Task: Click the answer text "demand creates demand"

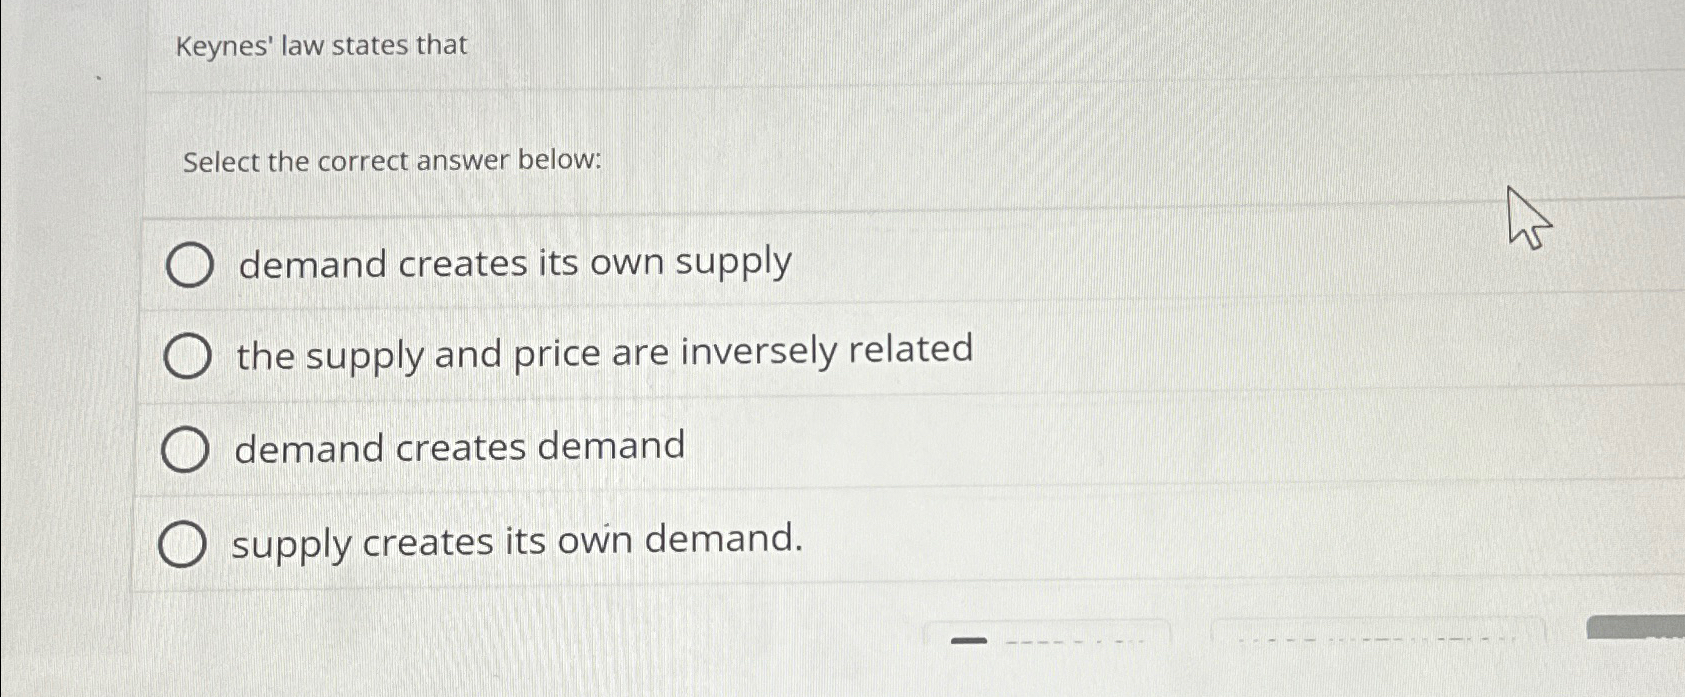Action: (458, 446)
